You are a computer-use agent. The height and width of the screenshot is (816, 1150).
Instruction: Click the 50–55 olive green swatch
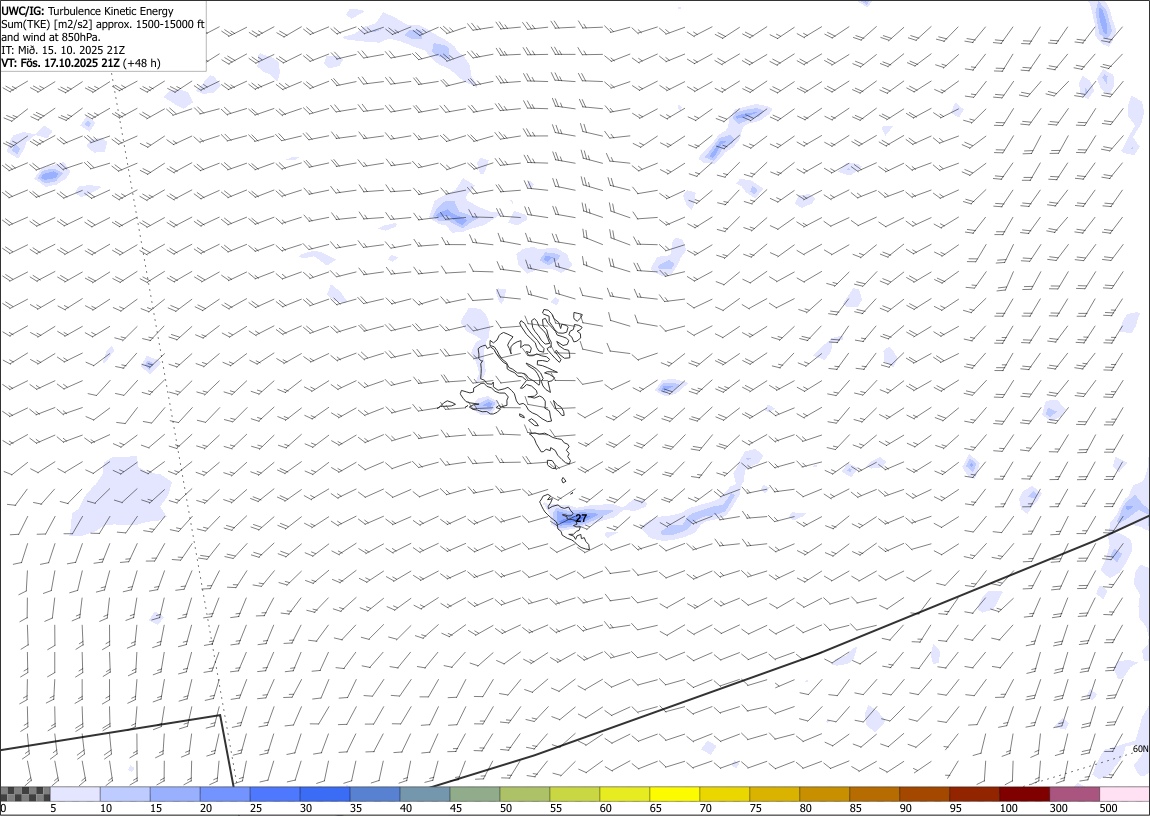coord(524,794)
